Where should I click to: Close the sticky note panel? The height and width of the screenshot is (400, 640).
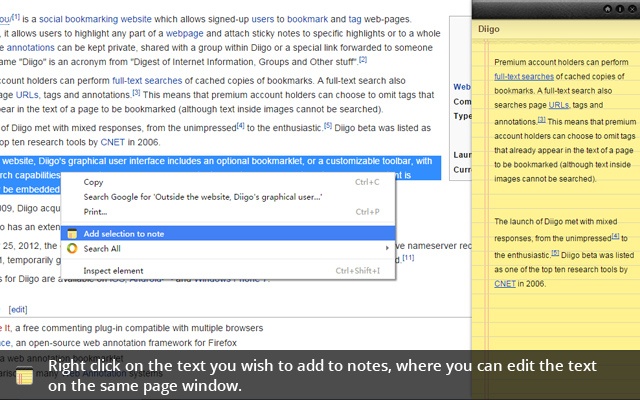[632, 9]
